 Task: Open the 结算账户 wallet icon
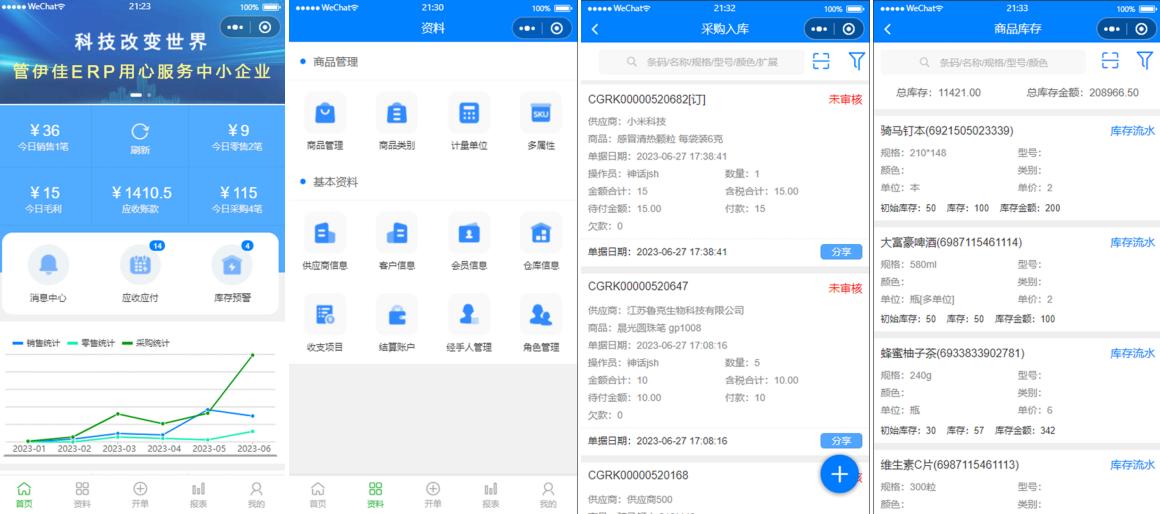click(x=396, y=315)
